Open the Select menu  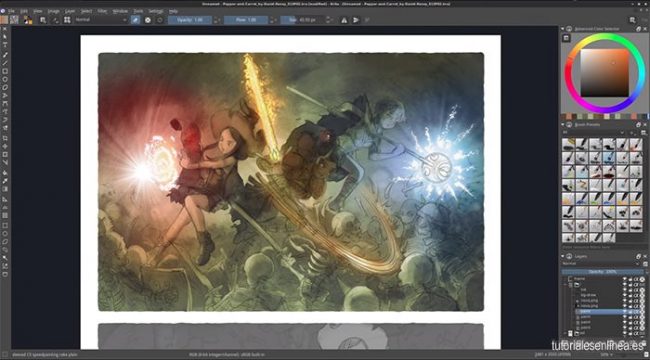[x=86, y=11]
